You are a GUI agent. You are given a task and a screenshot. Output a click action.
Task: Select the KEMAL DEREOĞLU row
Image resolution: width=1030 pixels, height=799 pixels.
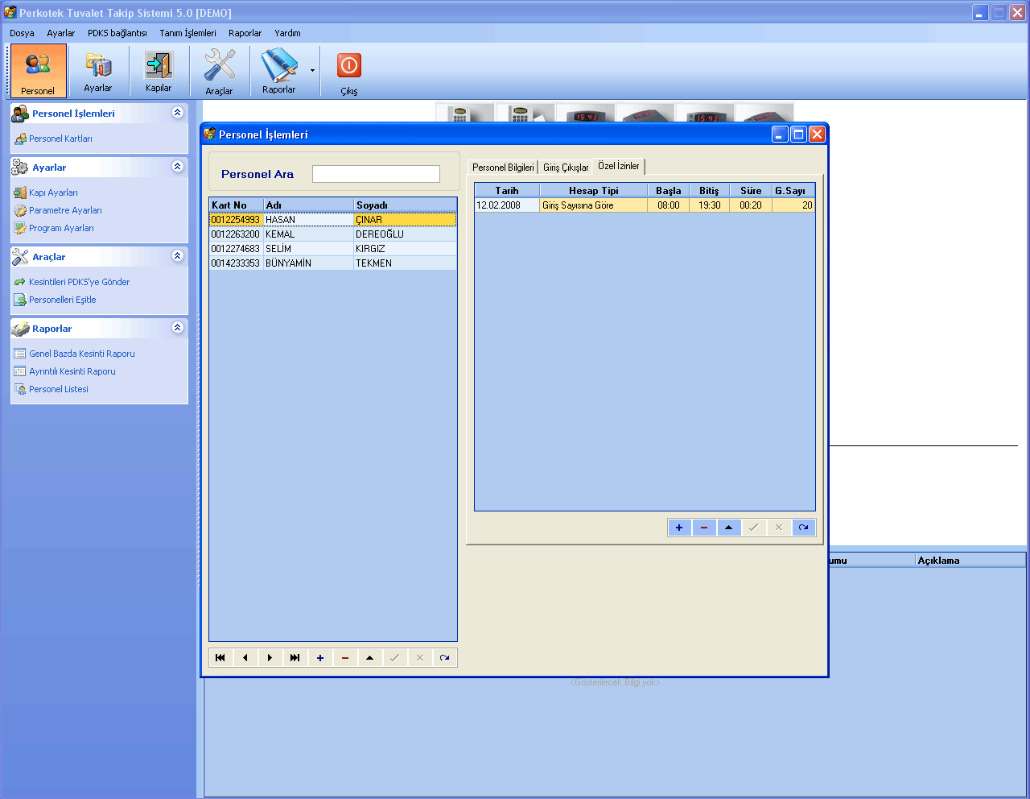tap(332, 234)
